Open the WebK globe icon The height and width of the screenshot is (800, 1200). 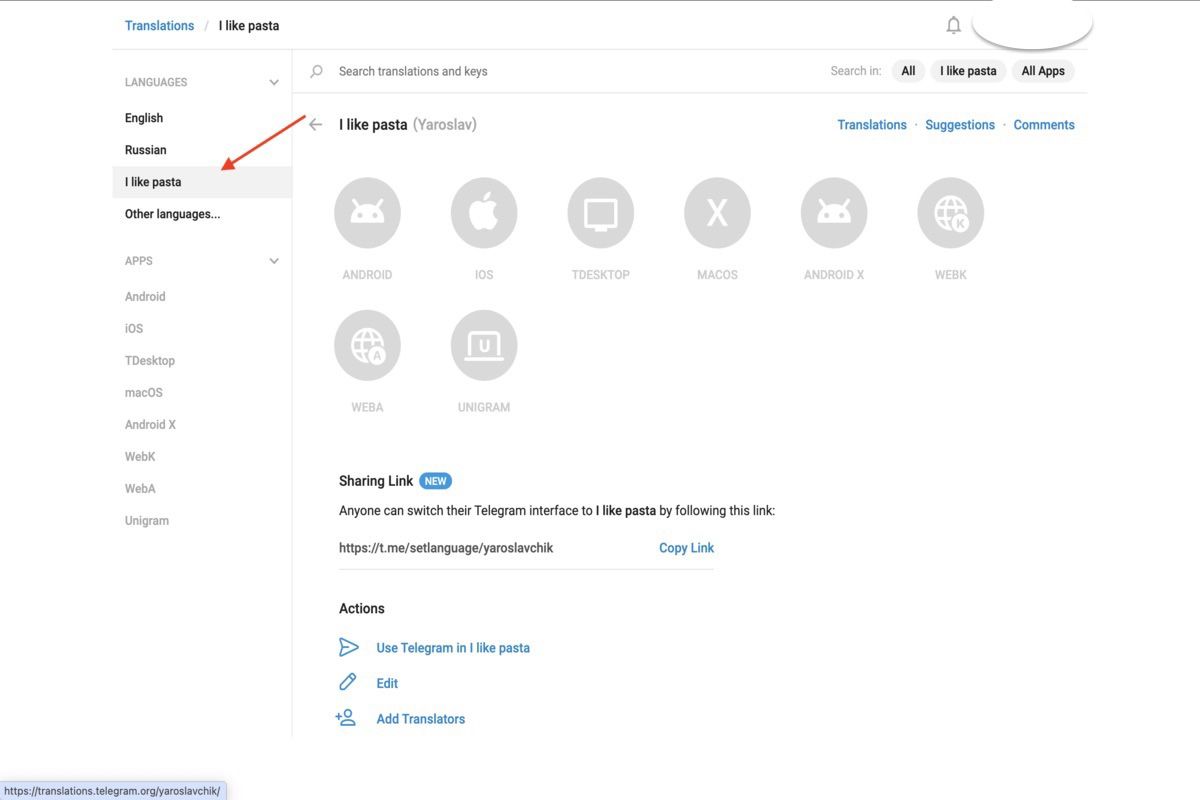[950, 213]
